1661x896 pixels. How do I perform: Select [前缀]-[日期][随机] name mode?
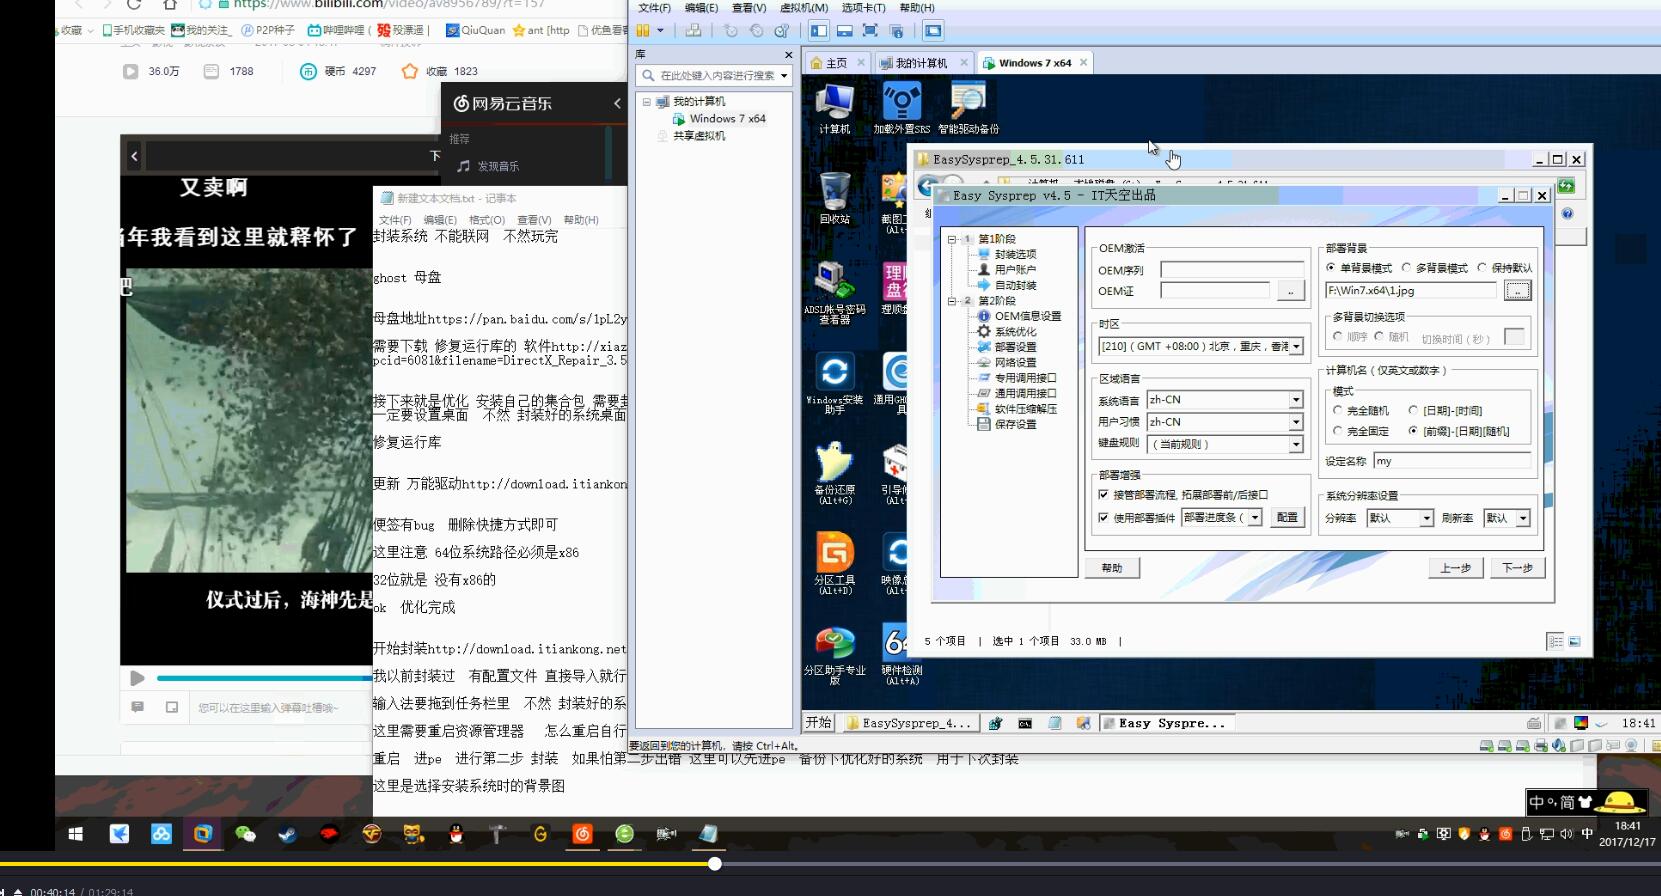1413,431
